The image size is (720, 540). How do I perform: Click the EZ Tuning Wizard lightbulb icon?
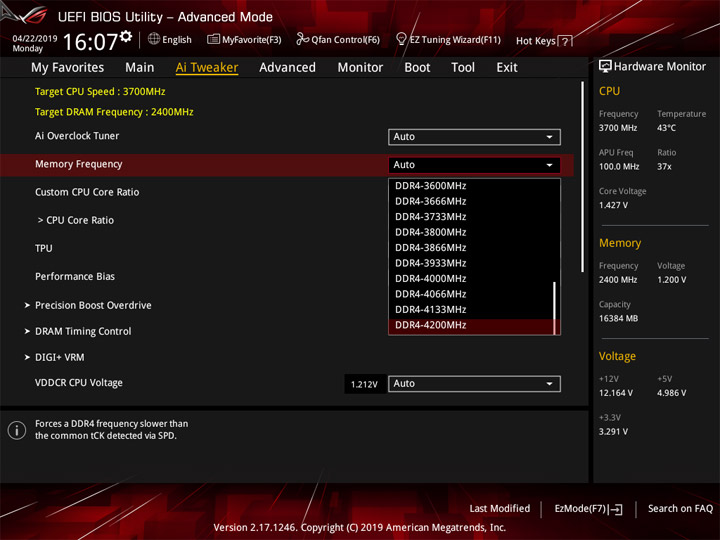(x=401, y=39)
